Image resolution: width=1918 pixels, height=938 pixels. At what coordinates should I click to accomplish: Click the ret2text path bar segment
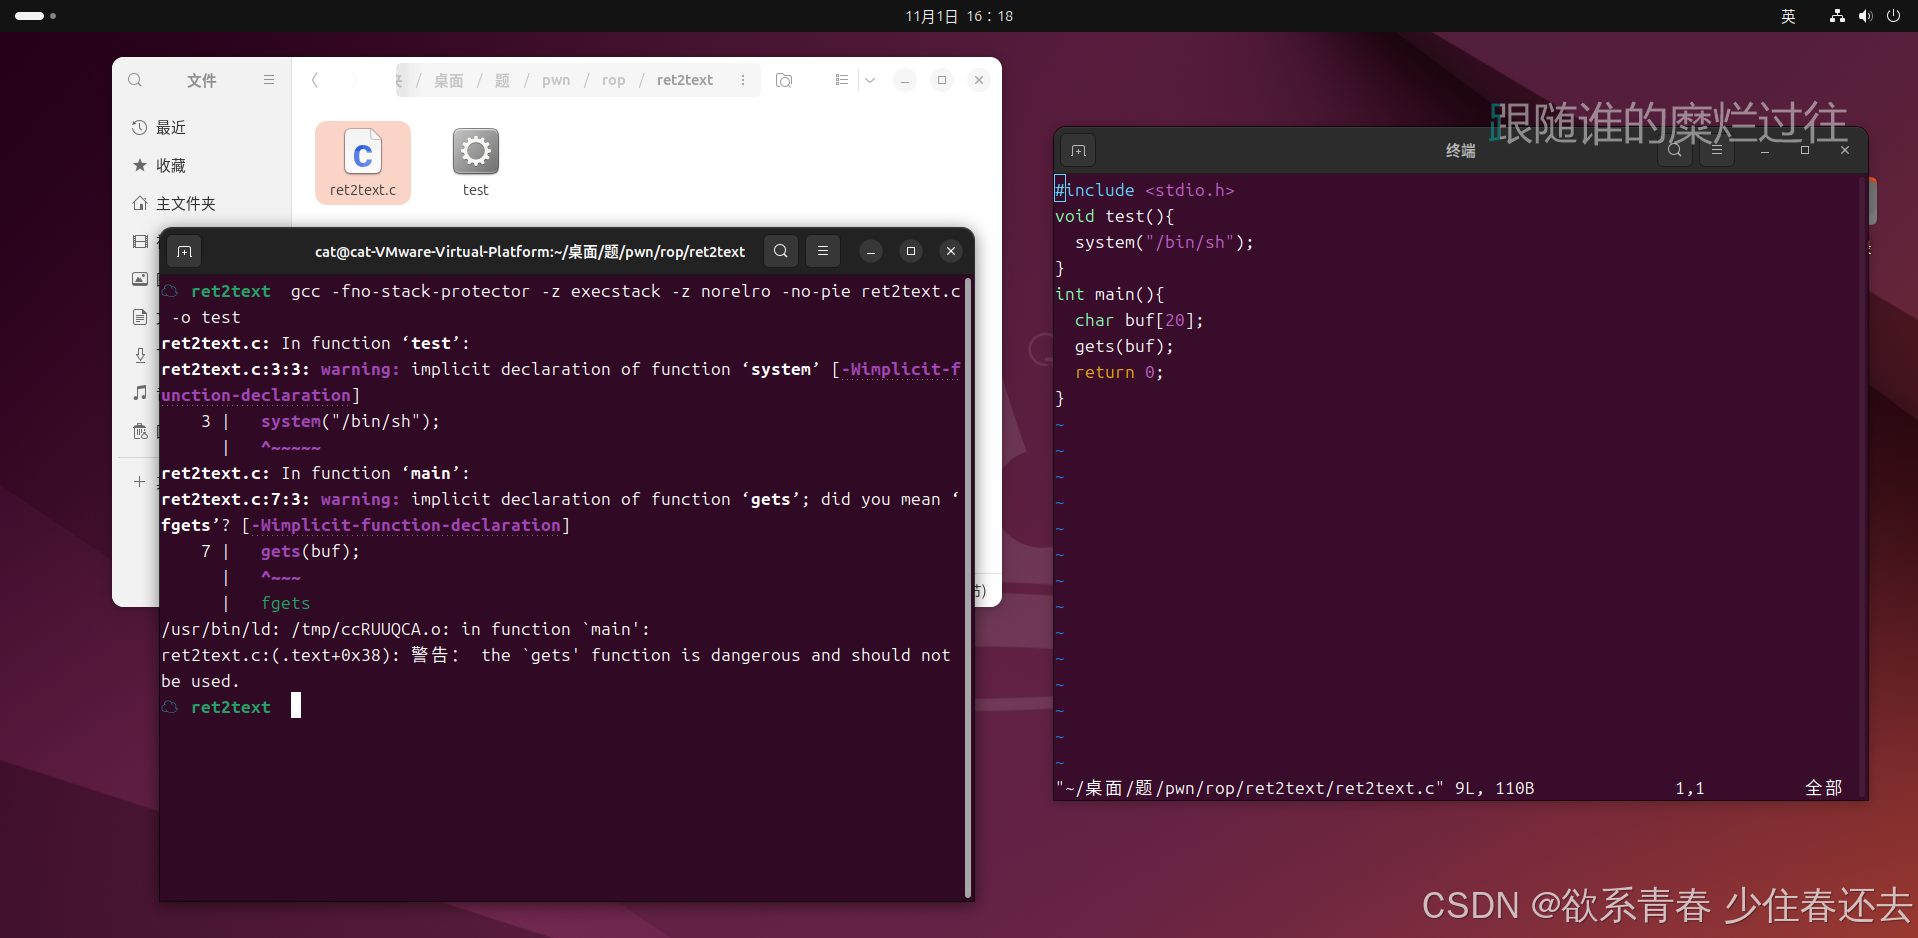pyautogui.click(x=685, y=80)
